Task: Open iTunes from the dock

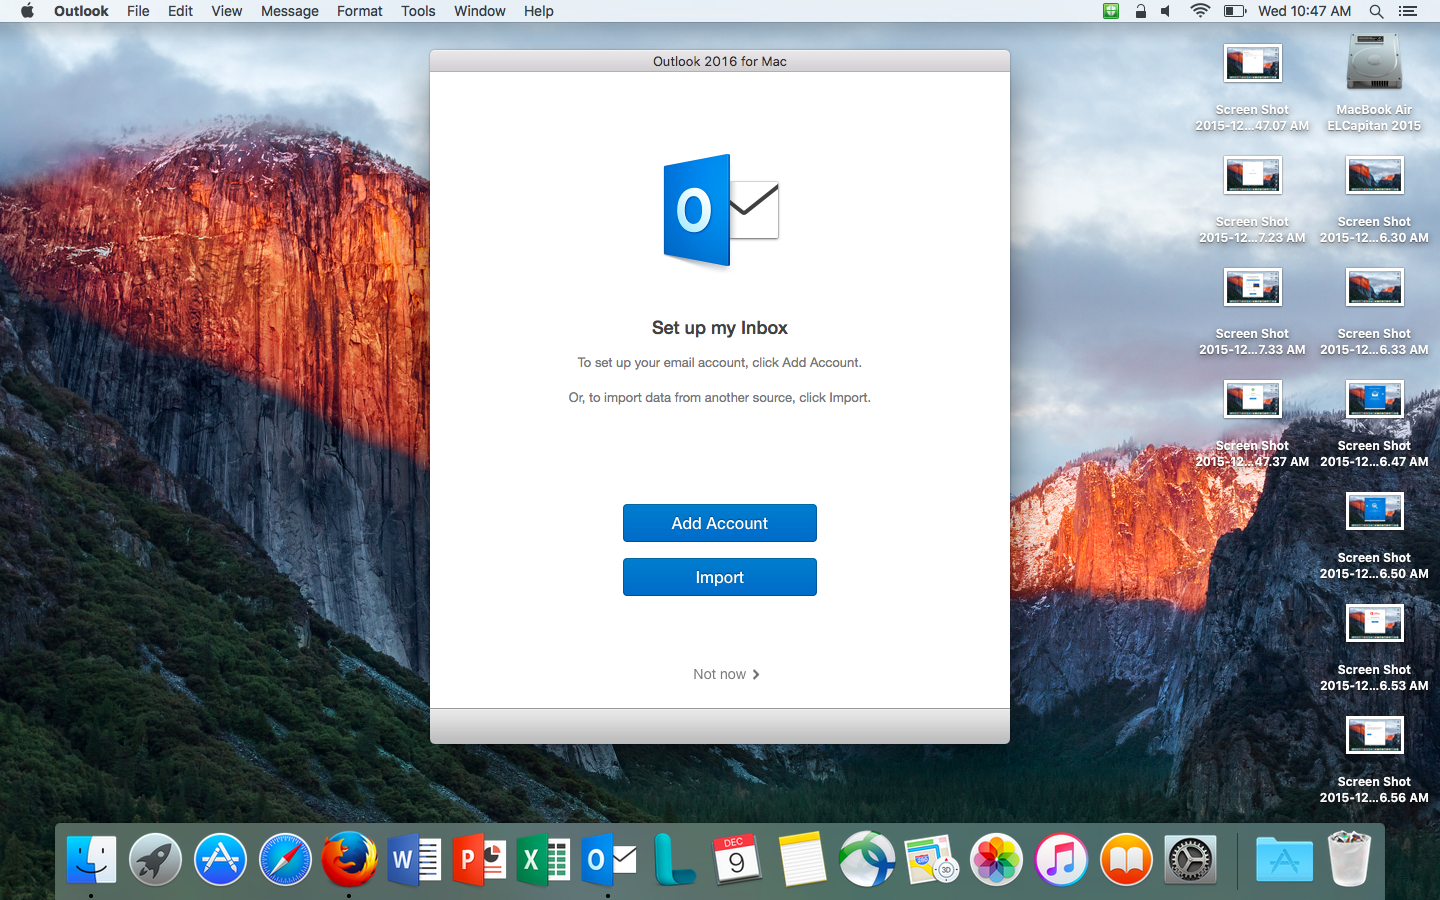Action: [1061, 859]
